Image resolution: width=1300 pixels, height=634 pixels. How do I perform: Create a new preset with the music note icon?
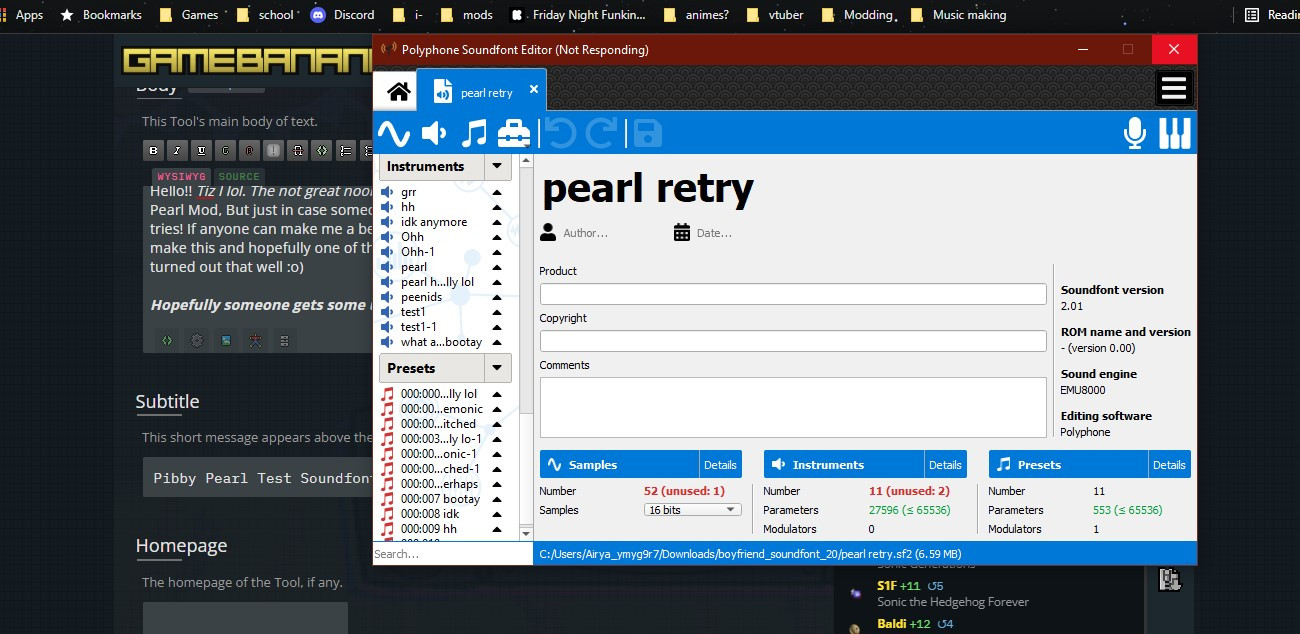coord(472,131)
